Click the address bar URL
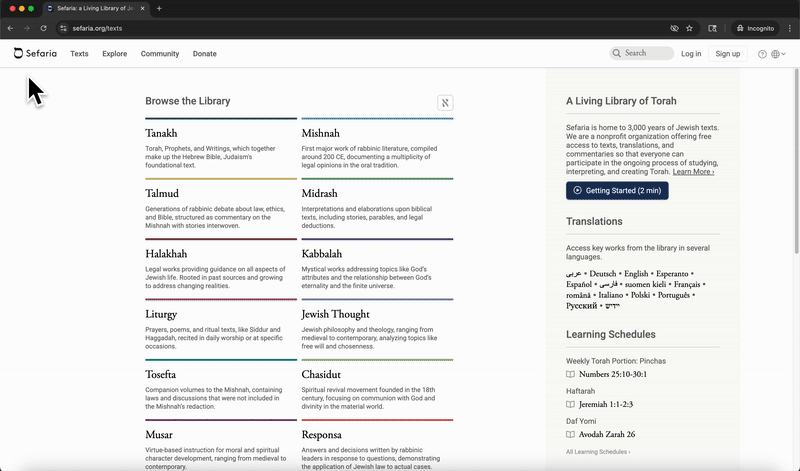 click(97, 29)
